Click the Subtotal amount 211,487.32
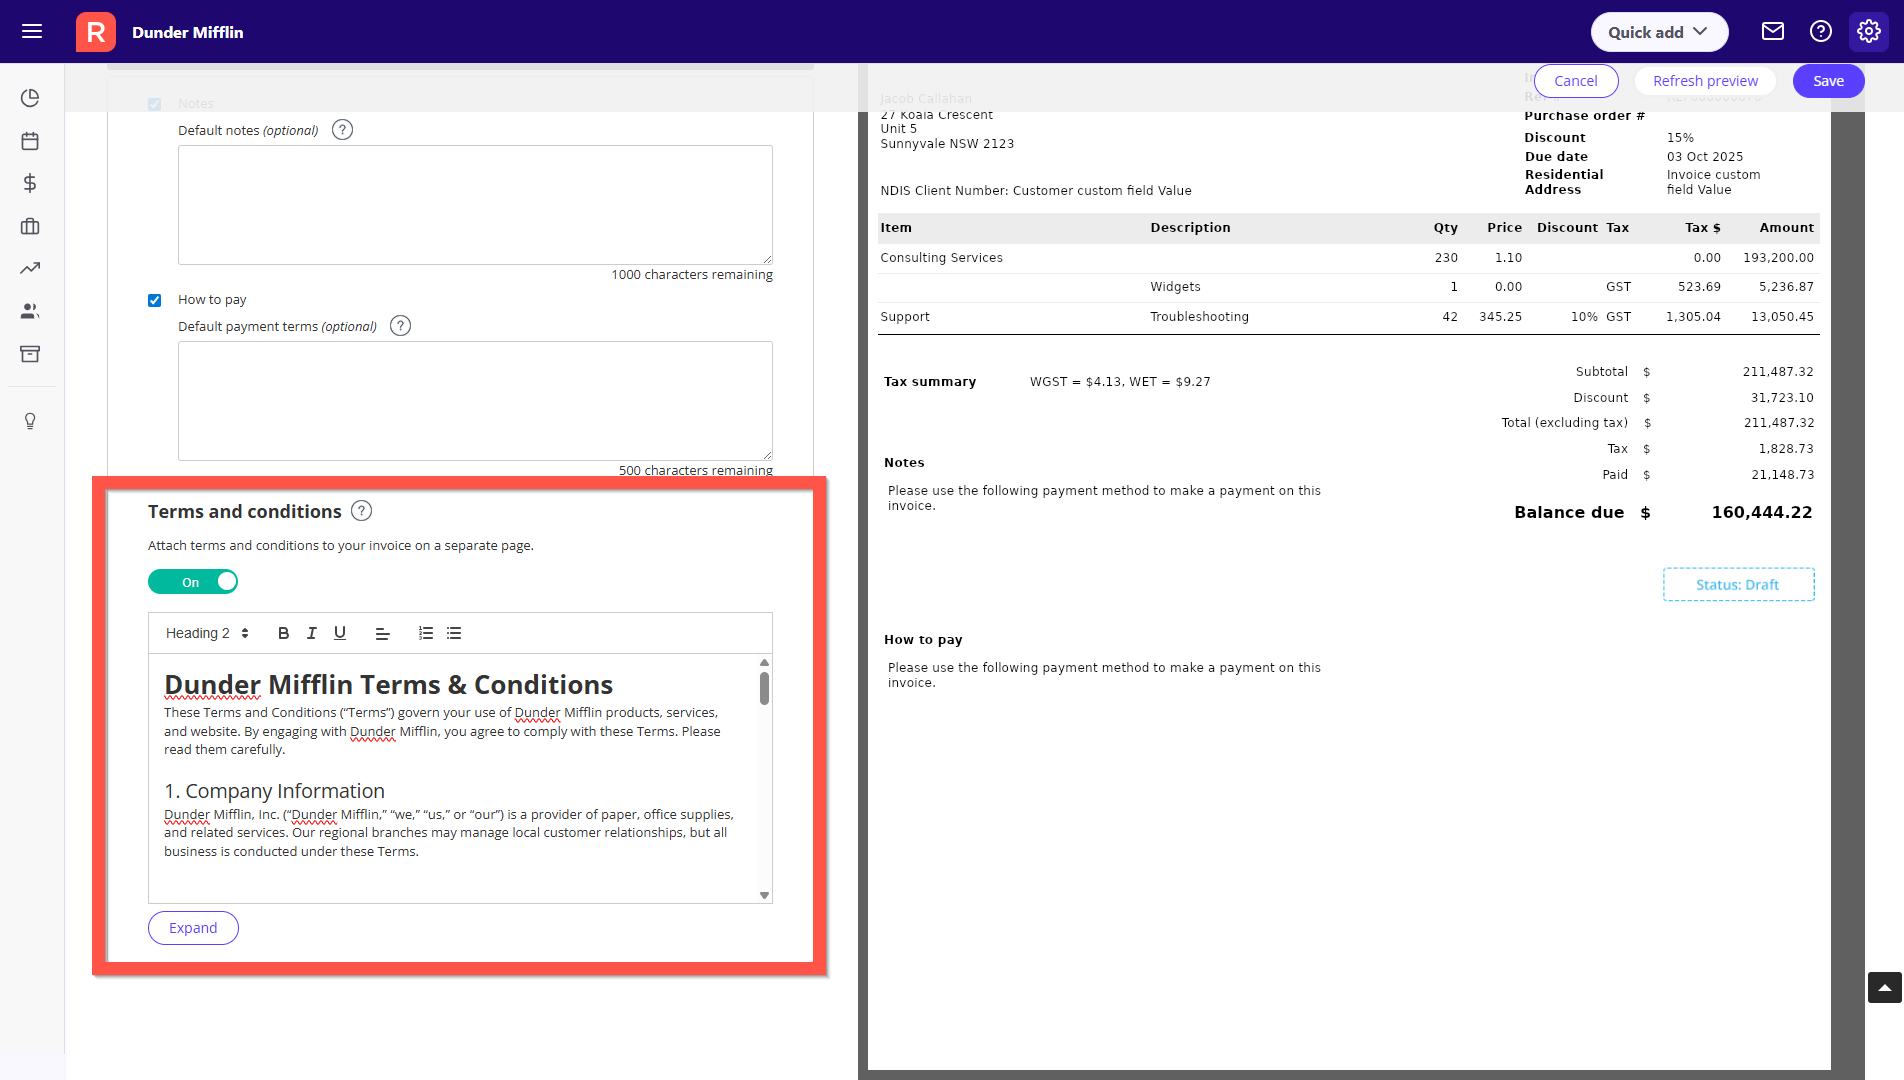 point(1778,372)
